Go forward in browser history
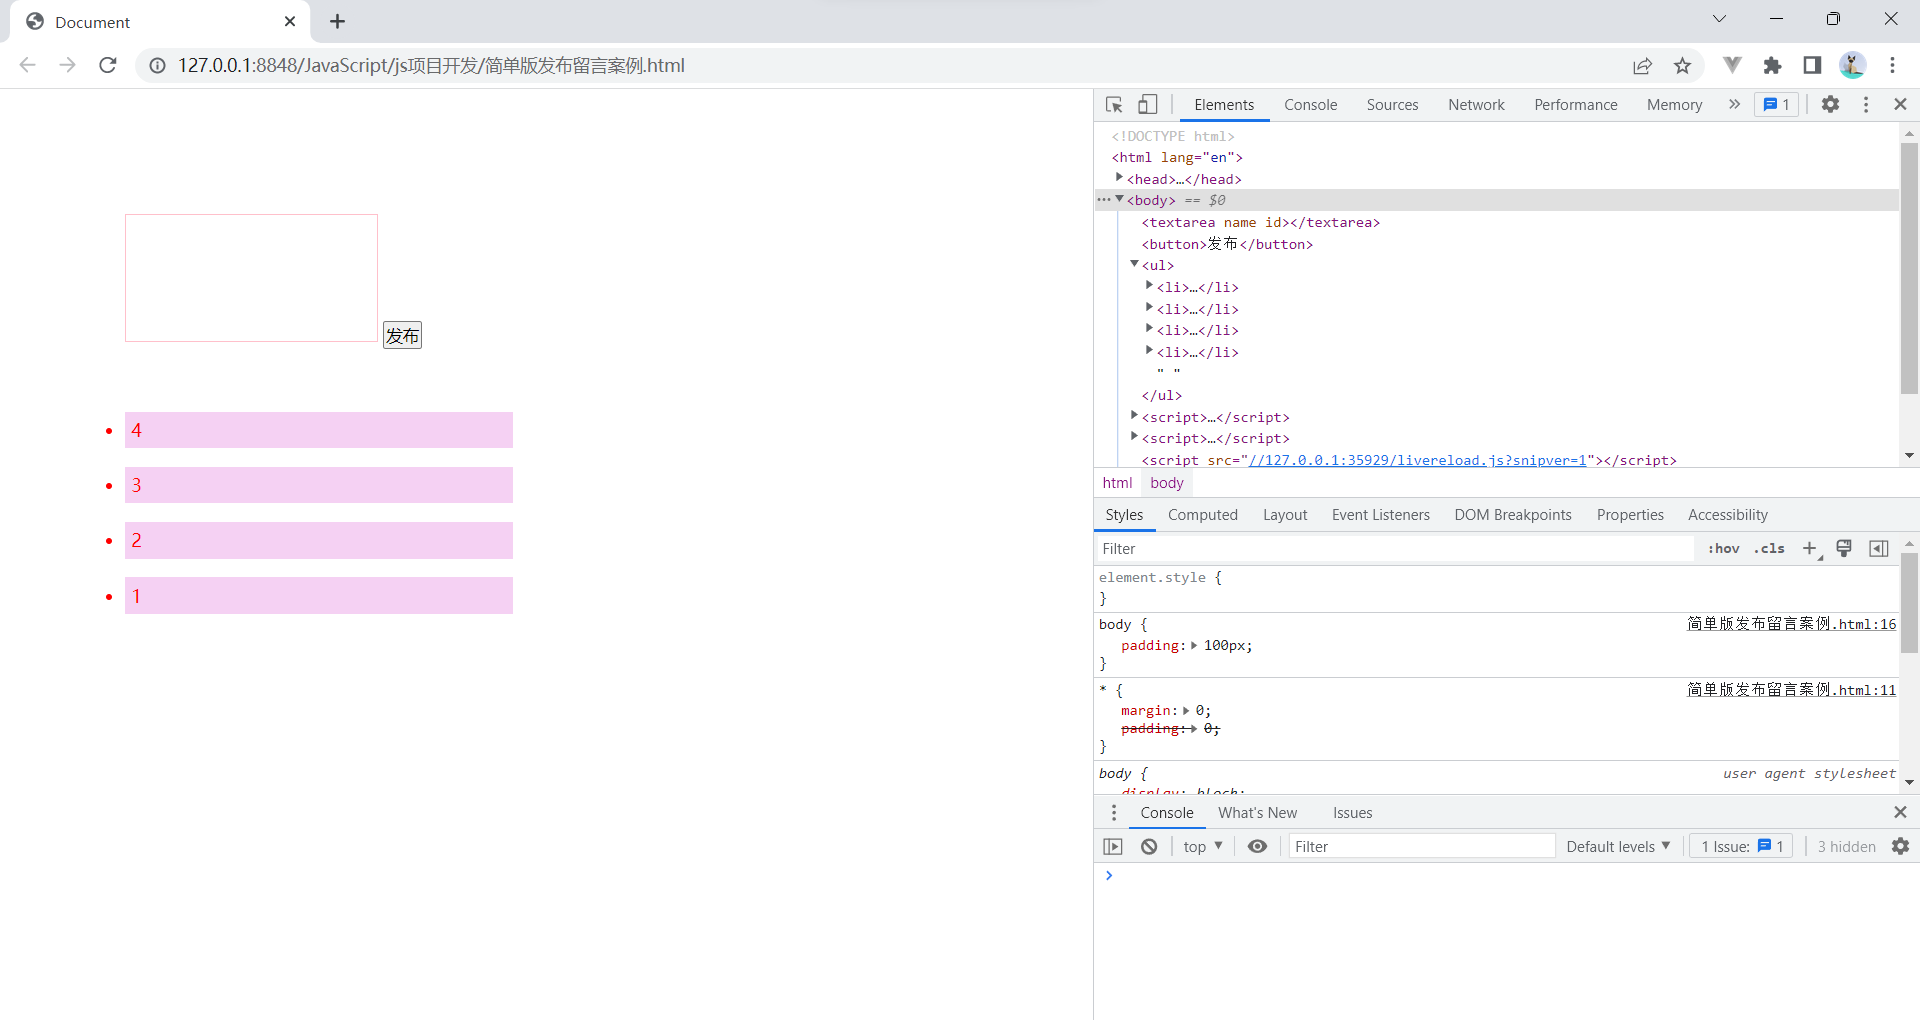The width and height of the screenshot is (1920, 1020). click(x=67, y=65)
